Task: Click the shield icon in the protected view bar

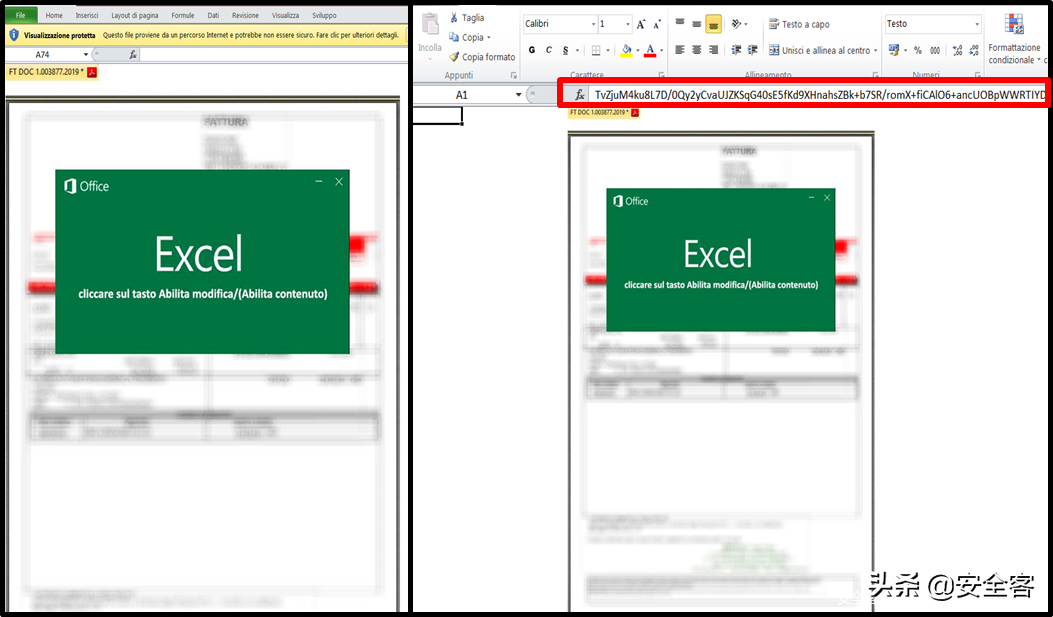Action: pos(14,35)
